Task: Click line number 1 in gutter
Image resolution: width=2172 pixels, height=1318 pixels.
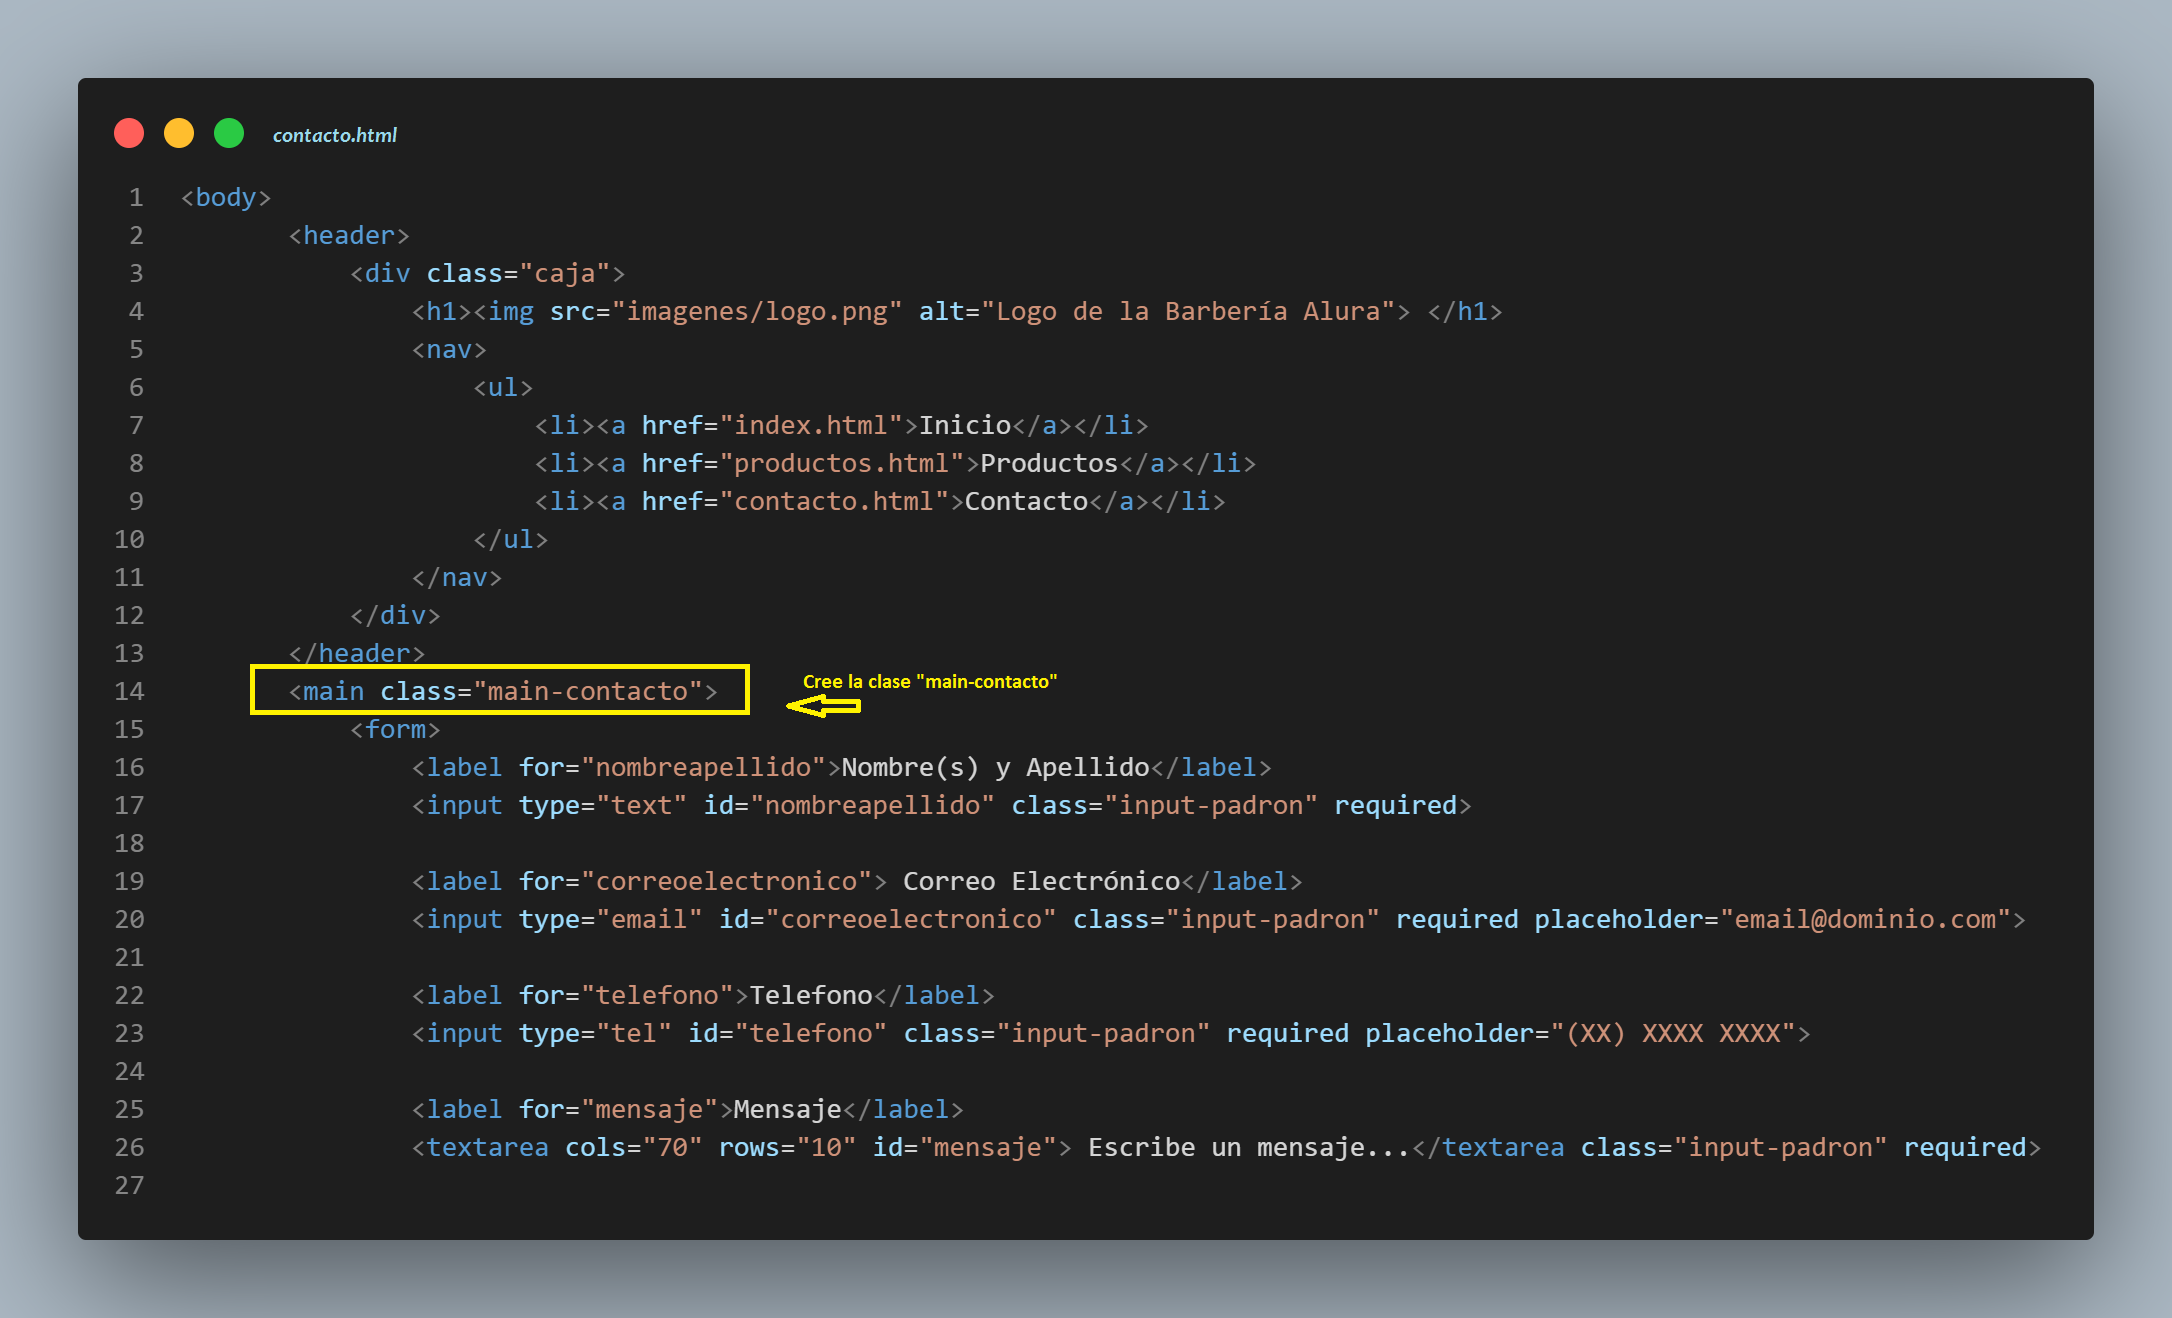Action: 136,197
